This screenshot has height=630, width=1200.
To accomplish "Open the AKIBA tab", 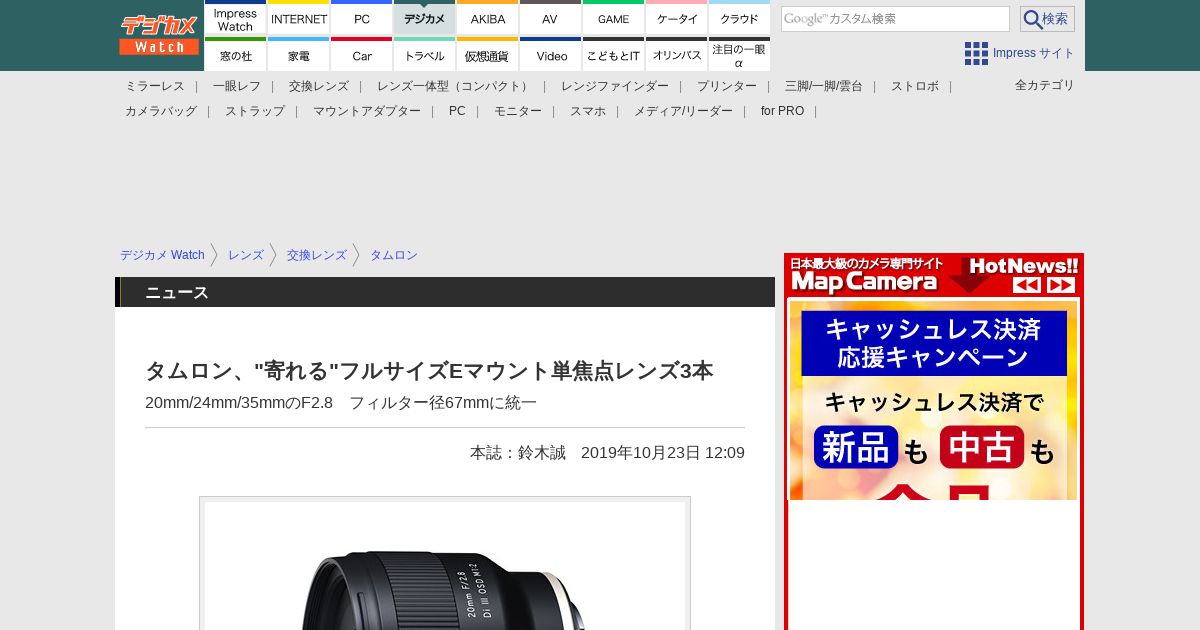I will click(x=488, y=18).
